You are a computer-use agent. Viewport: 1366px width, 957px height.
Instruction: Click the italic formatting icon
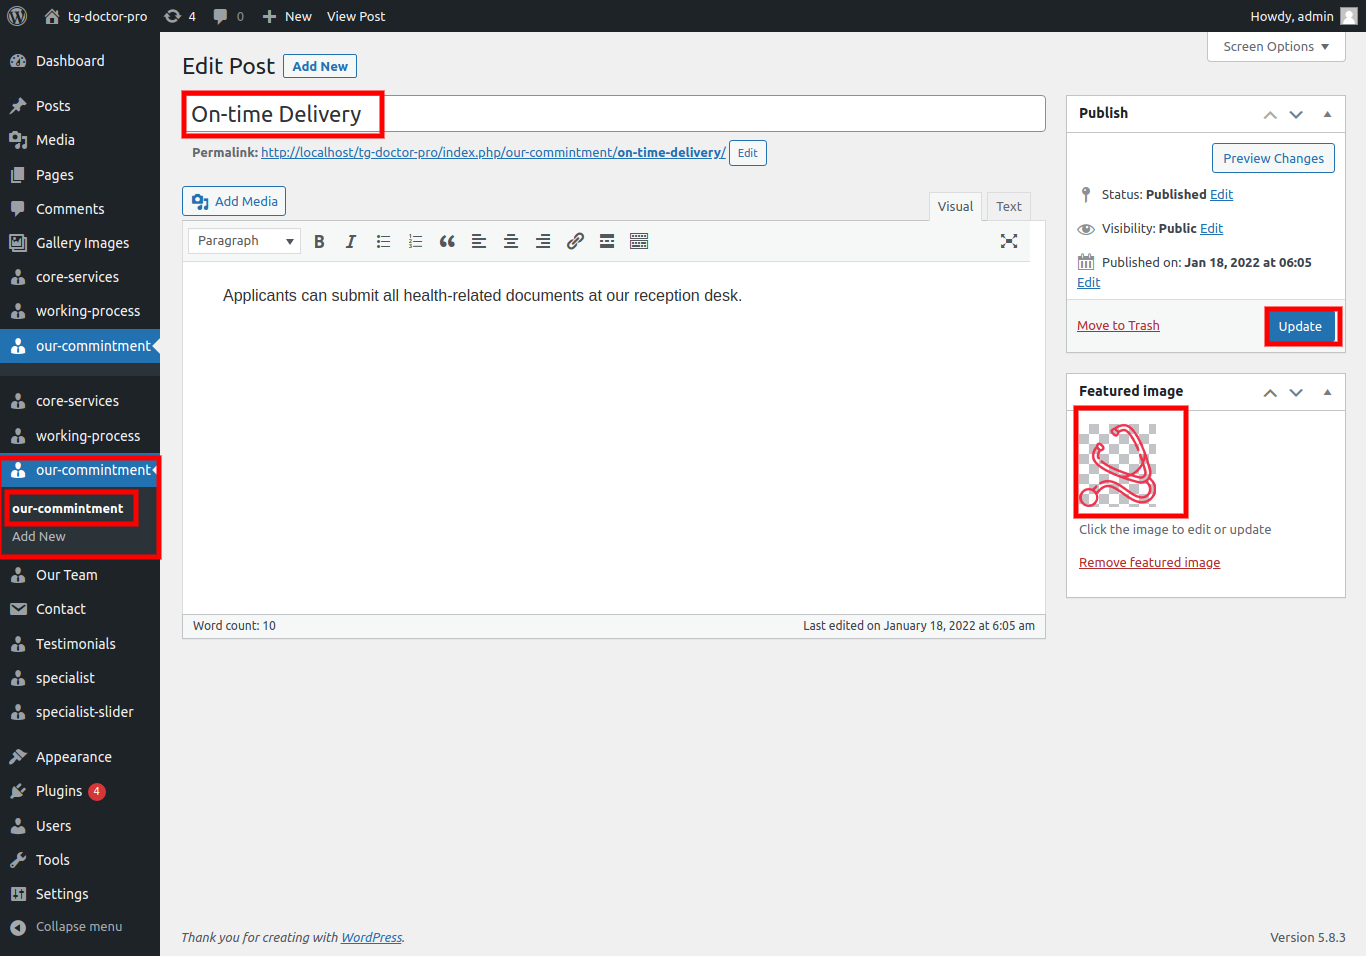[x=351, y=242]
